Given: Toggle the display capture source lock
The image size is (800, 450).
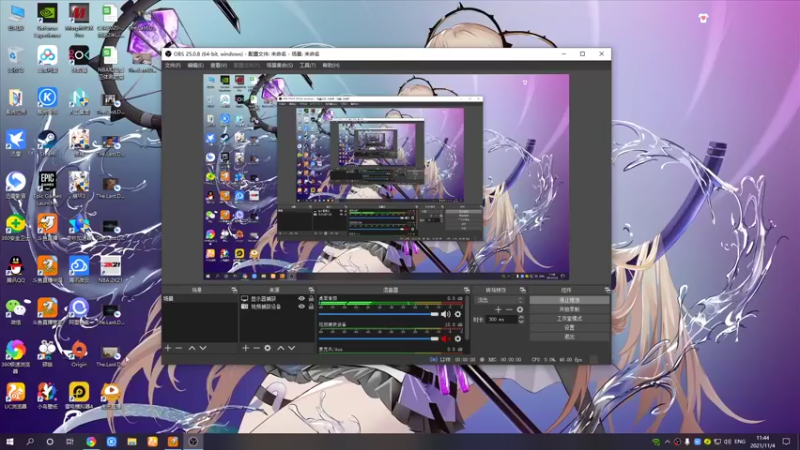Looking at the screenshot, I should (x=311, y=298).
